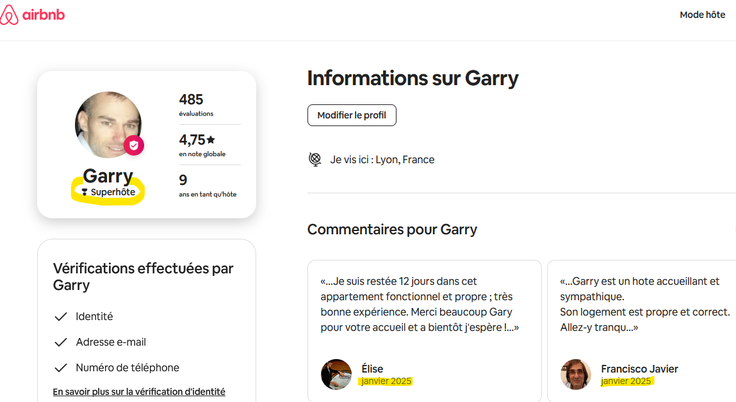Click the 4,75 note globale rating
Image resolution: width=736 pixels, height=402 pixels.
click(x=202, y=145)
